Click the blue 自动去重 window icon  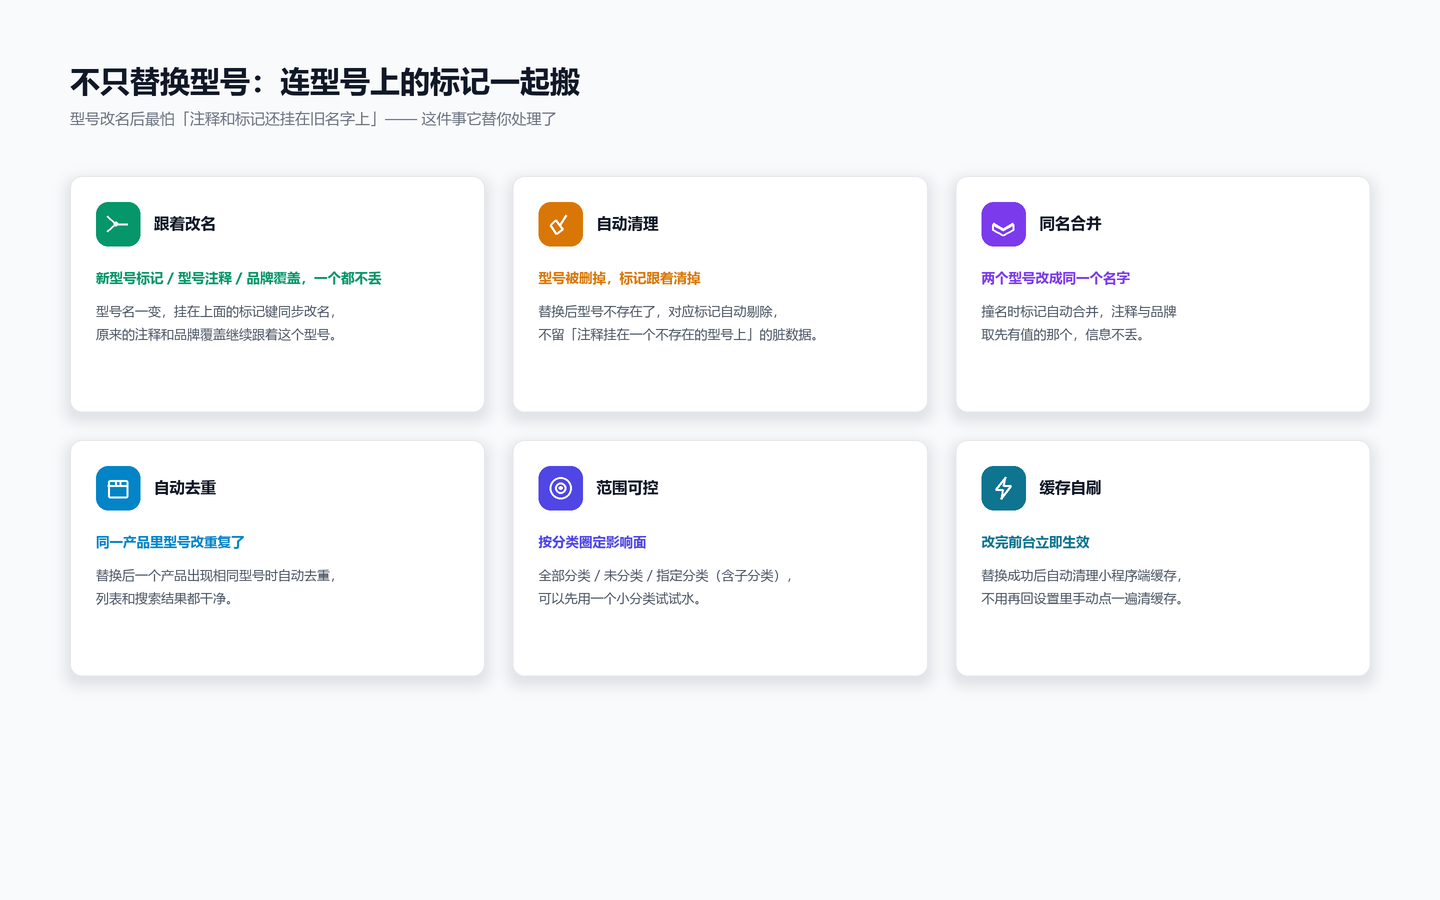click(x=118, y=488)
